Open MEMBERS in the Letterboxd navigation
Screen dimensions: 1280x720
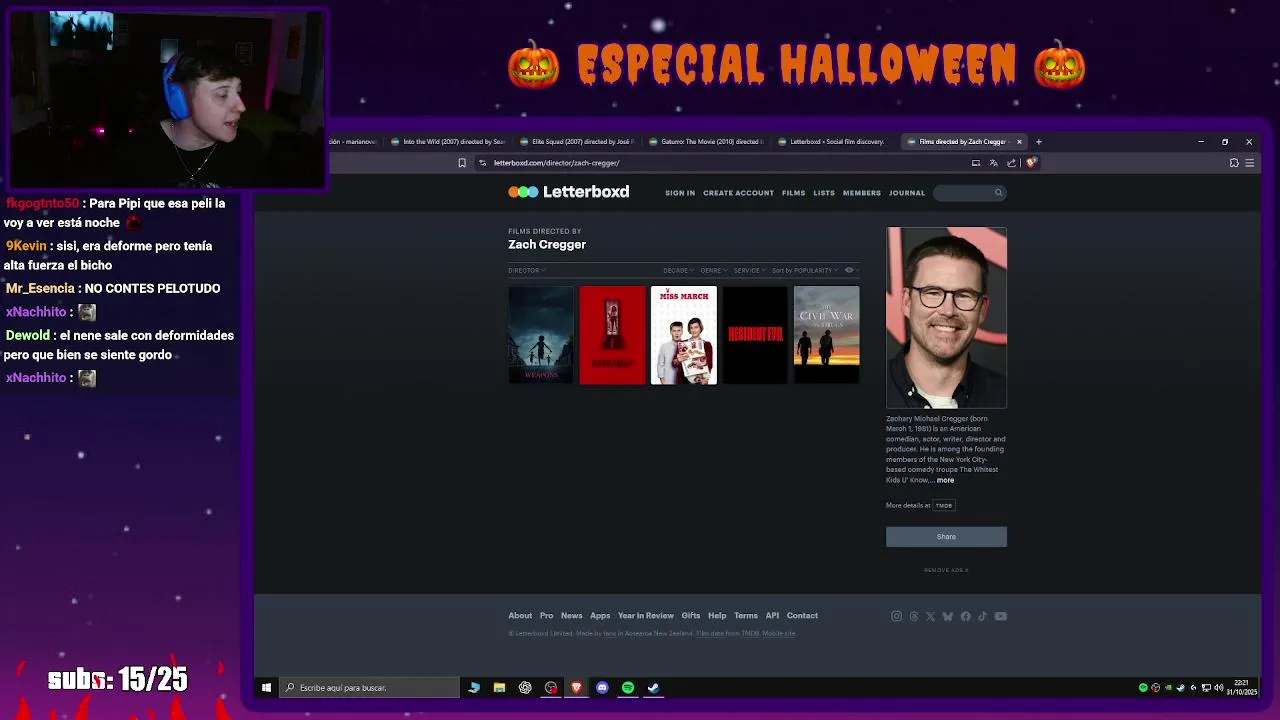(862, 193)
